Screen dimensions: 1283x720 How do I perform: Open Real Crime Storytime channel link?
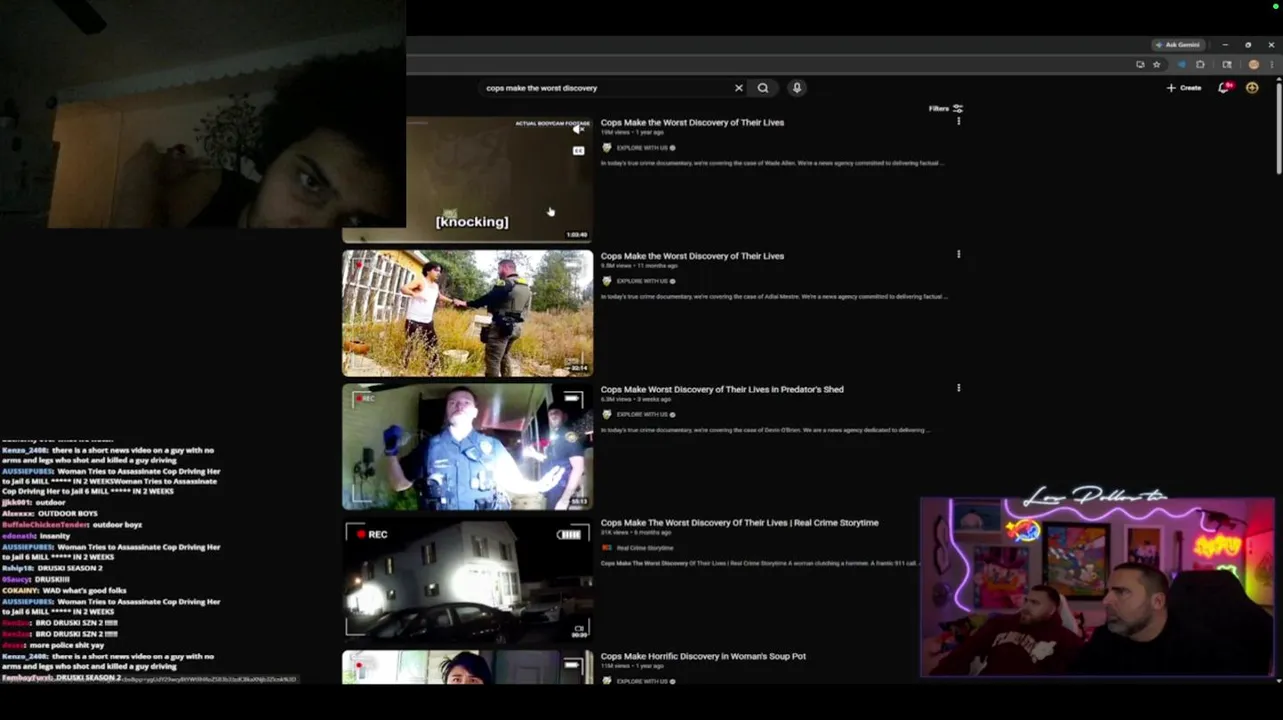point(645,548)
